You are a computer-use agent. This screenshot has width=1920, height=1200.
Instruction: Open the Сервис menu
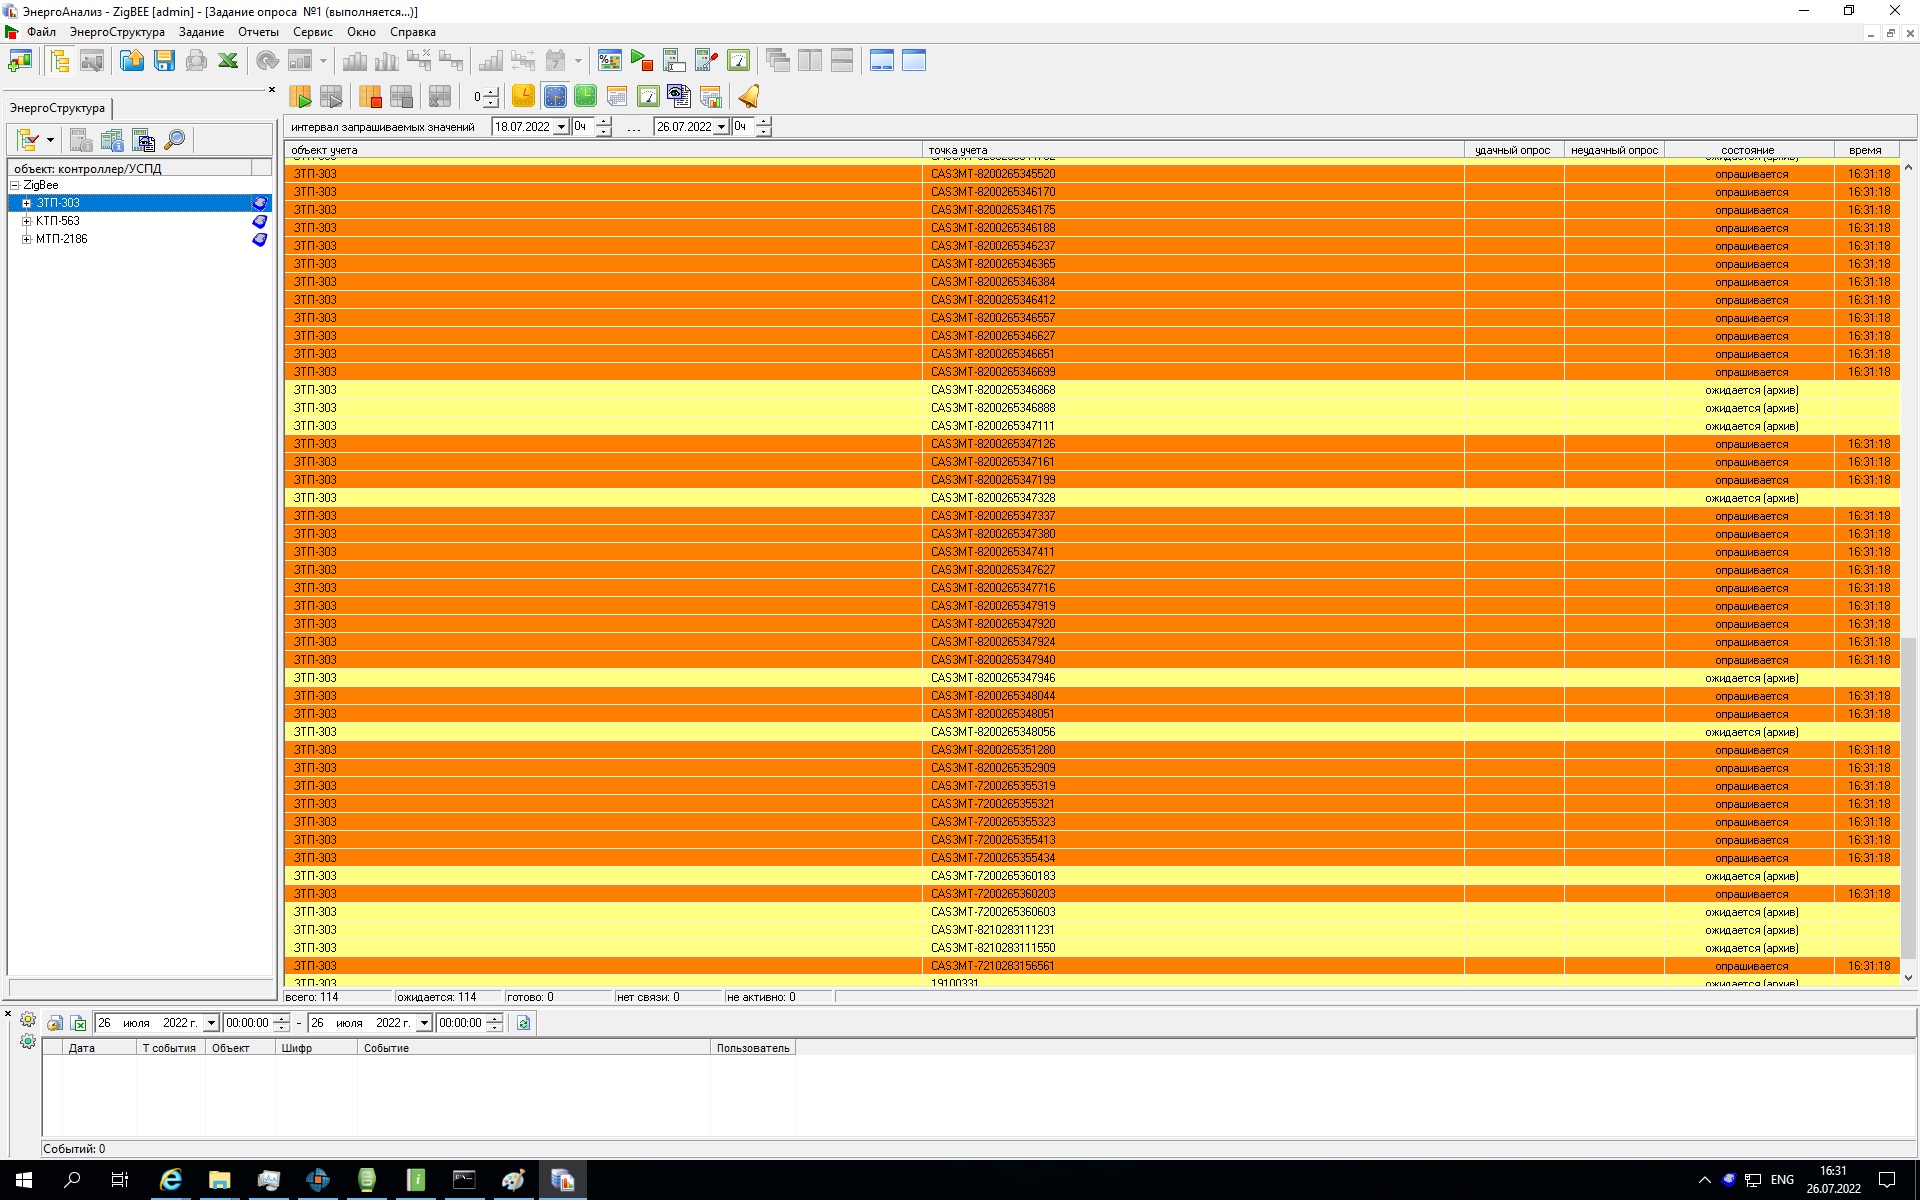(x=313, y=32)
